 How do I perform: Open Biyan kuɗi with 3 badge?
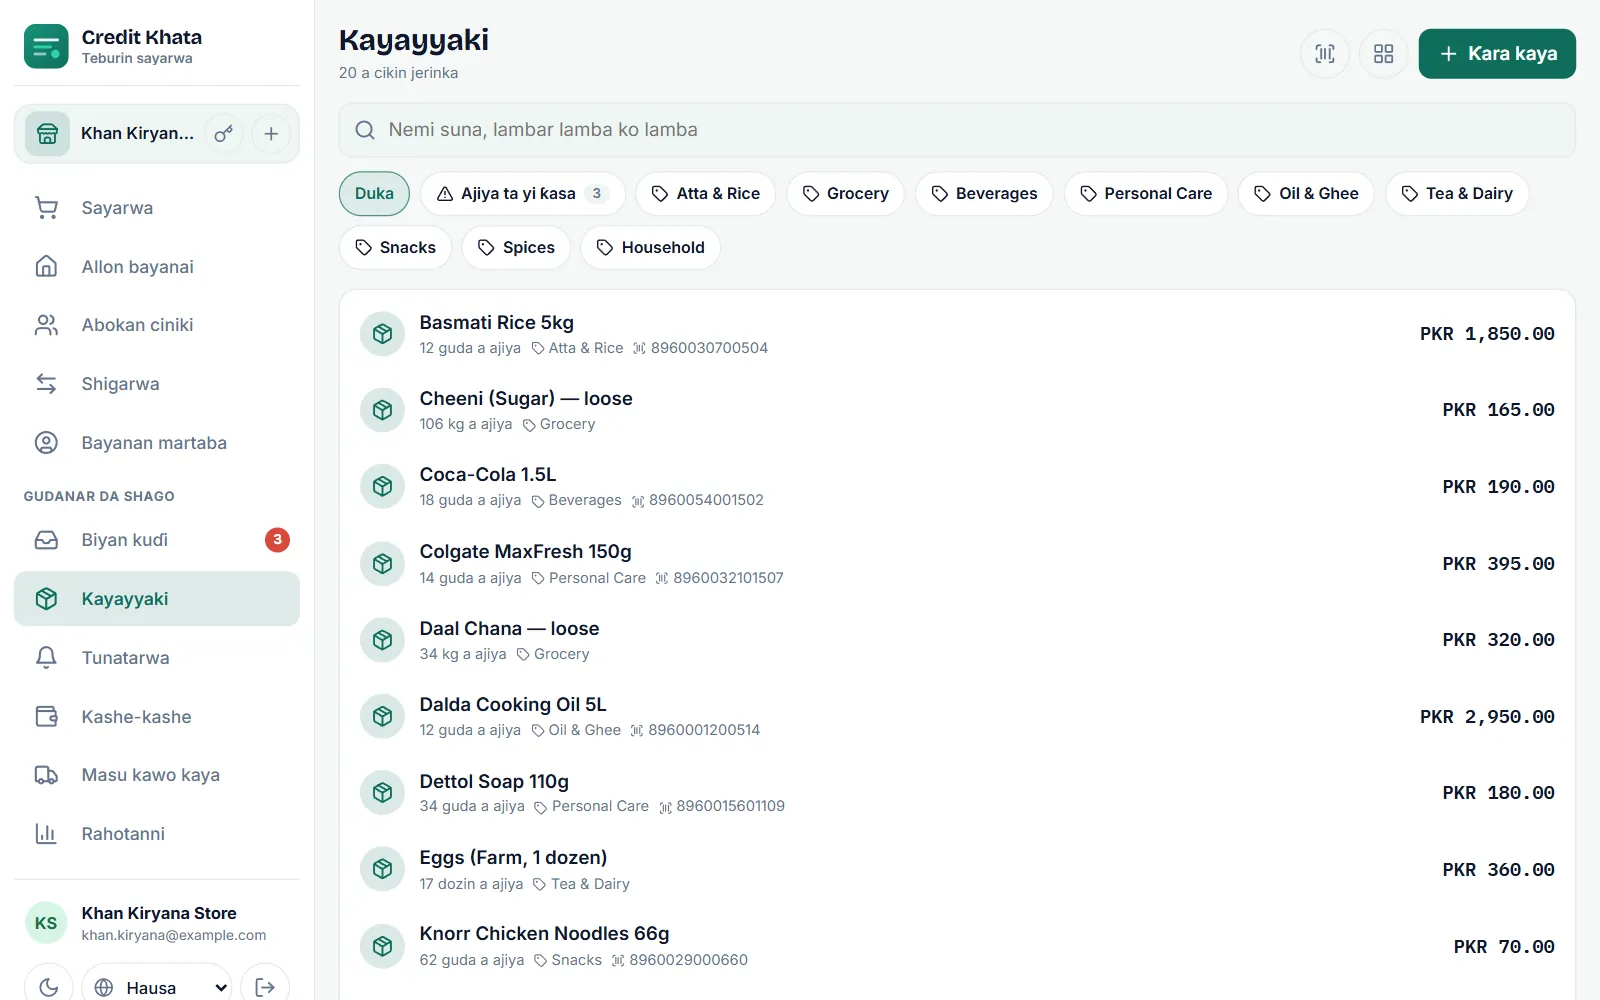pos(157,540)
